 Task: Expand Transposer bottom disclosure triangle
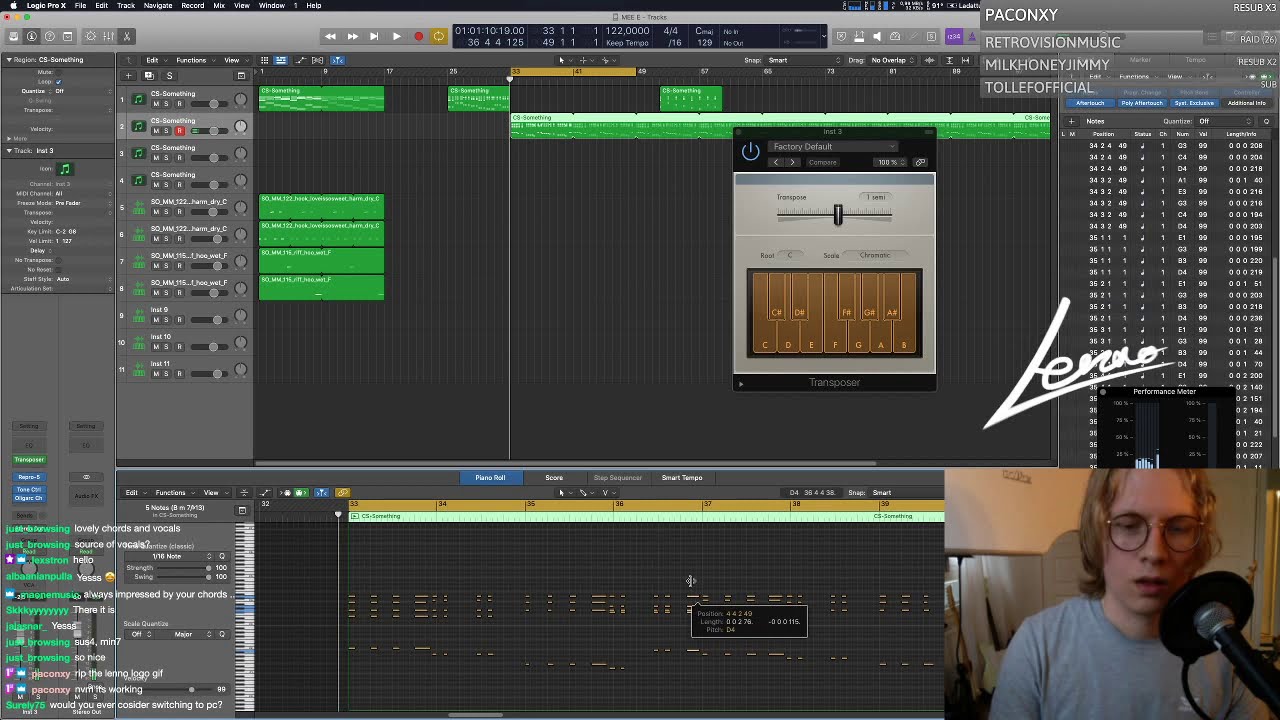click(741, 383)
